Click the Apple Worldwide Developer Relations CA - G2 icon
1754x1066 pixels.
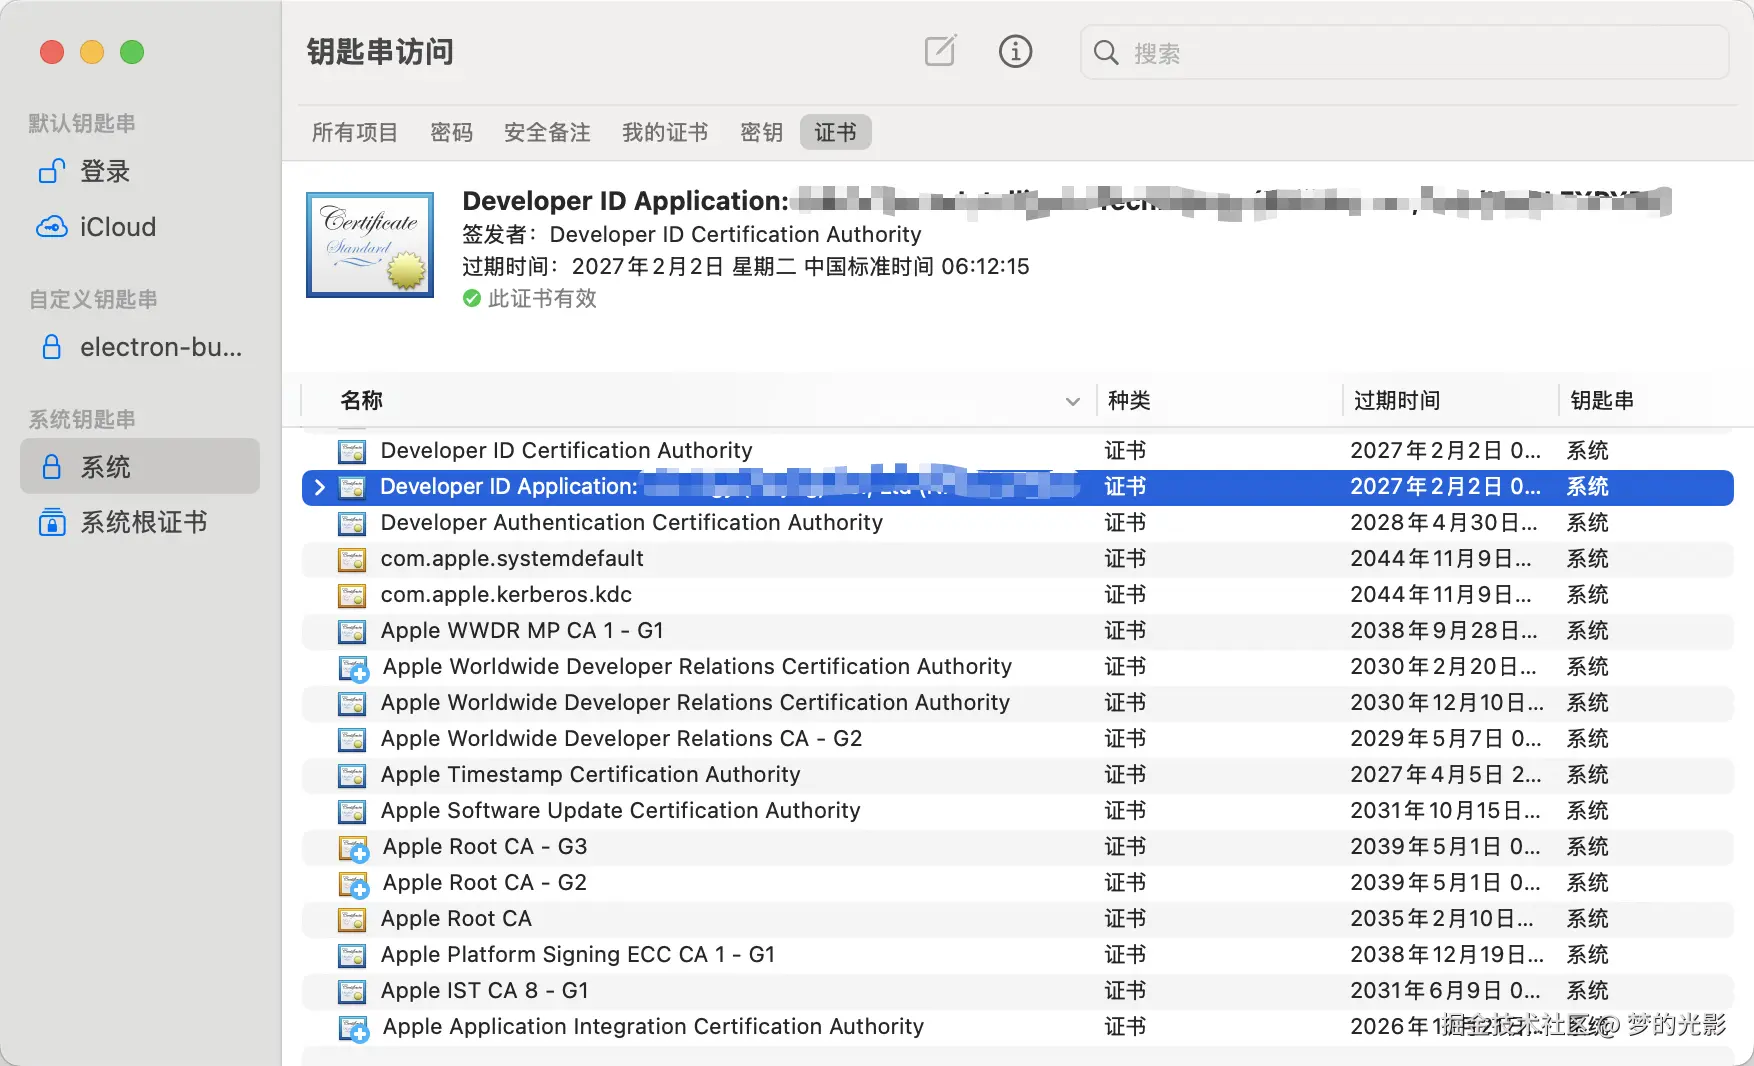pos(352,739)
